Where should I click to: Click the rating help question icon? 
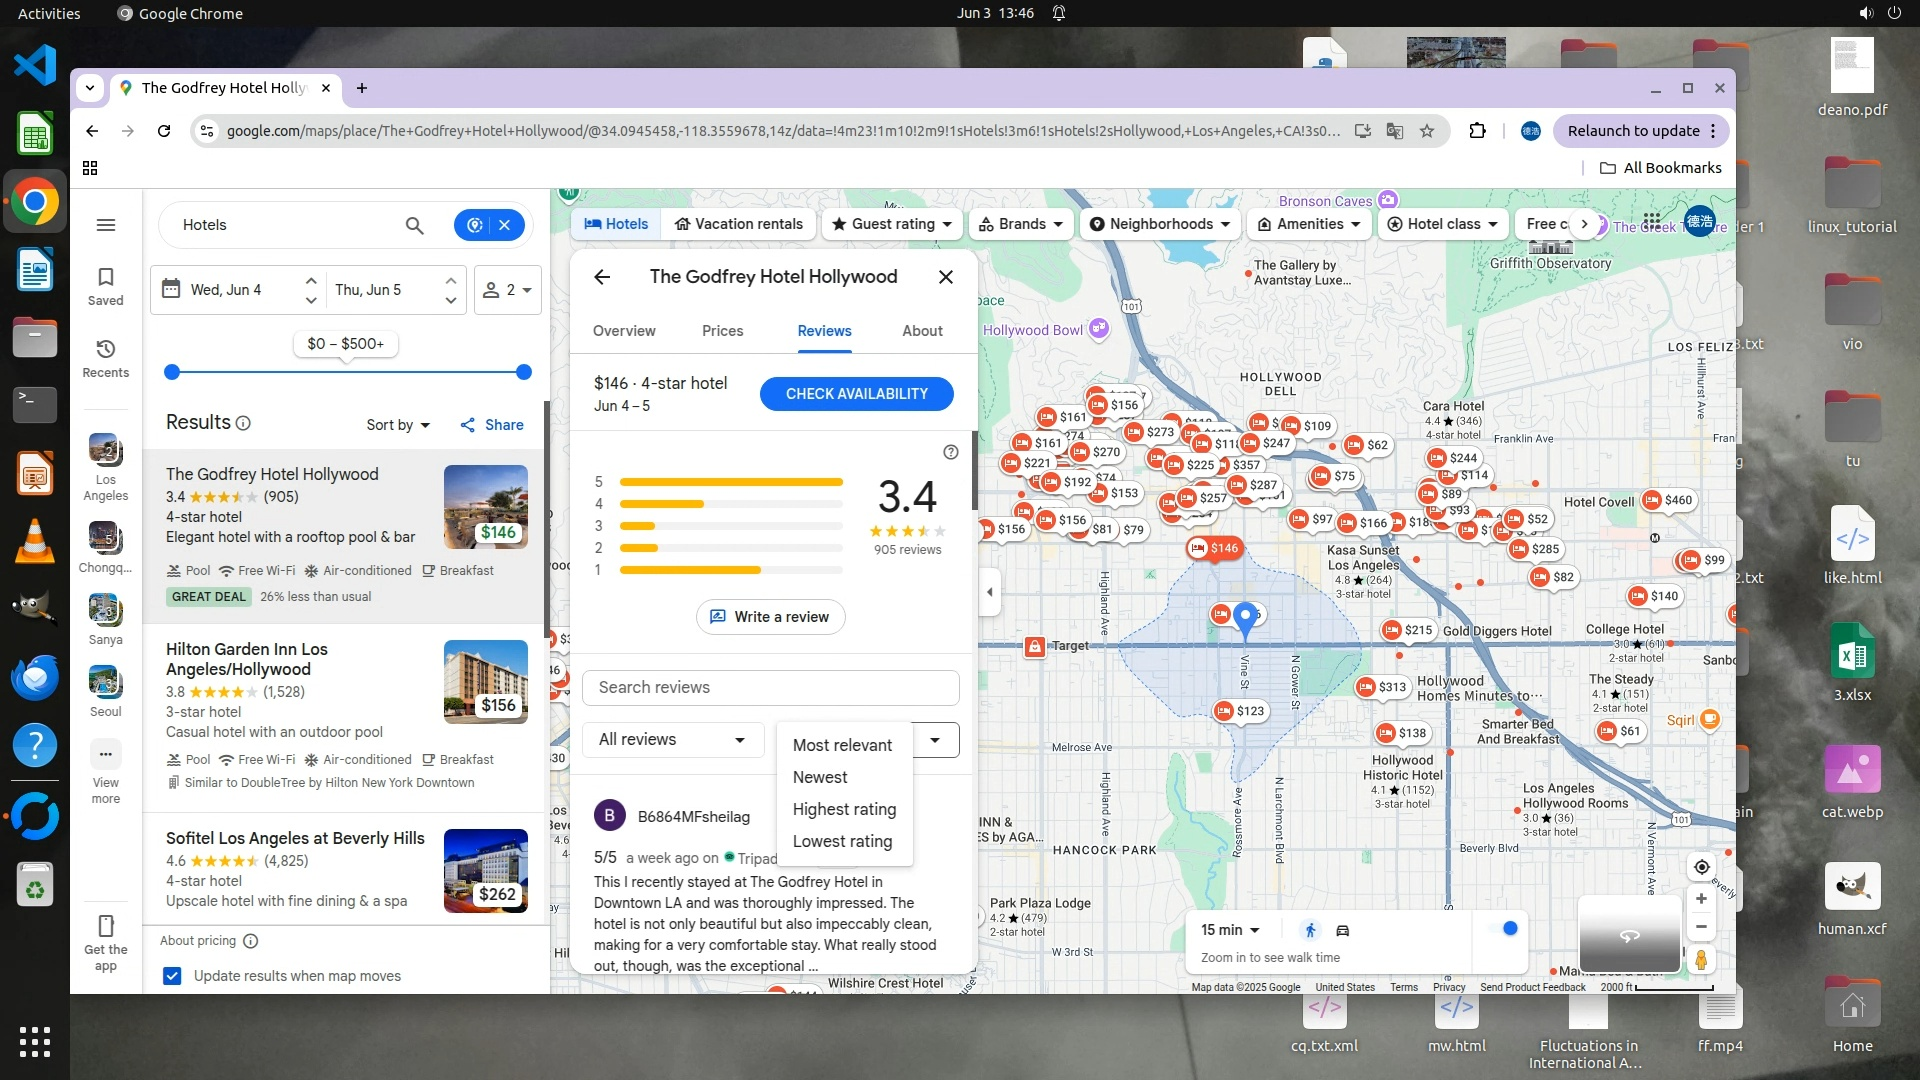click(950, 452)
